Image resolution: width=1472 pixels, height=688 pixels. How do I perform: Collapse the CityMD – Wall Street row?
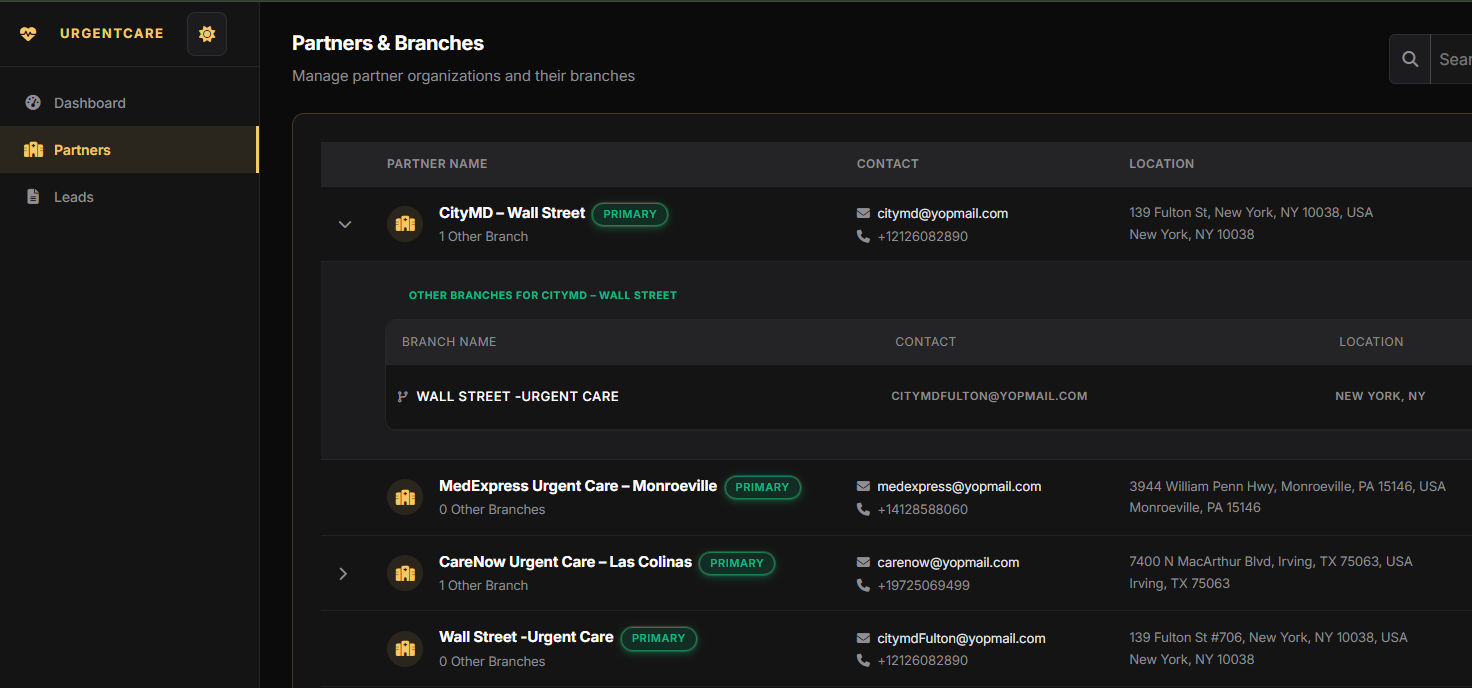[x=345, y=224]
